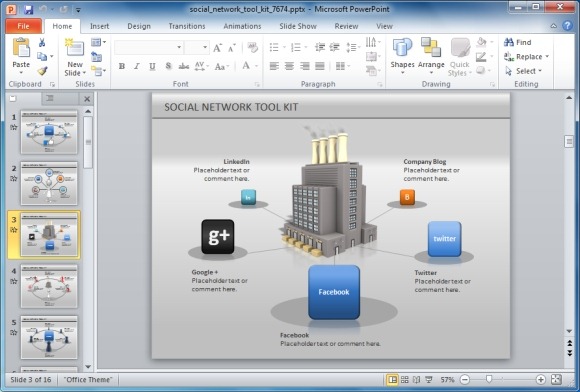Click the Cut scissors icon
Screen dimensions: 580x392
tap(42, 43)
